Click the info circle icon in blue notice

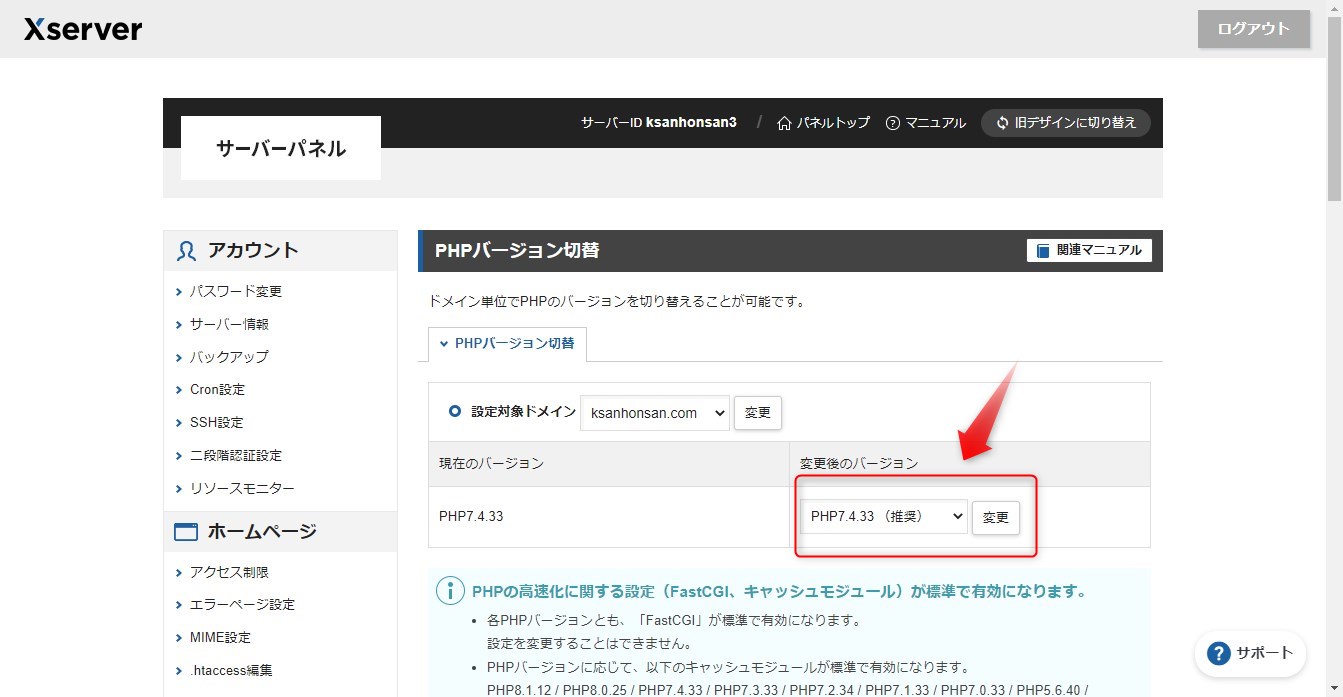450,591
